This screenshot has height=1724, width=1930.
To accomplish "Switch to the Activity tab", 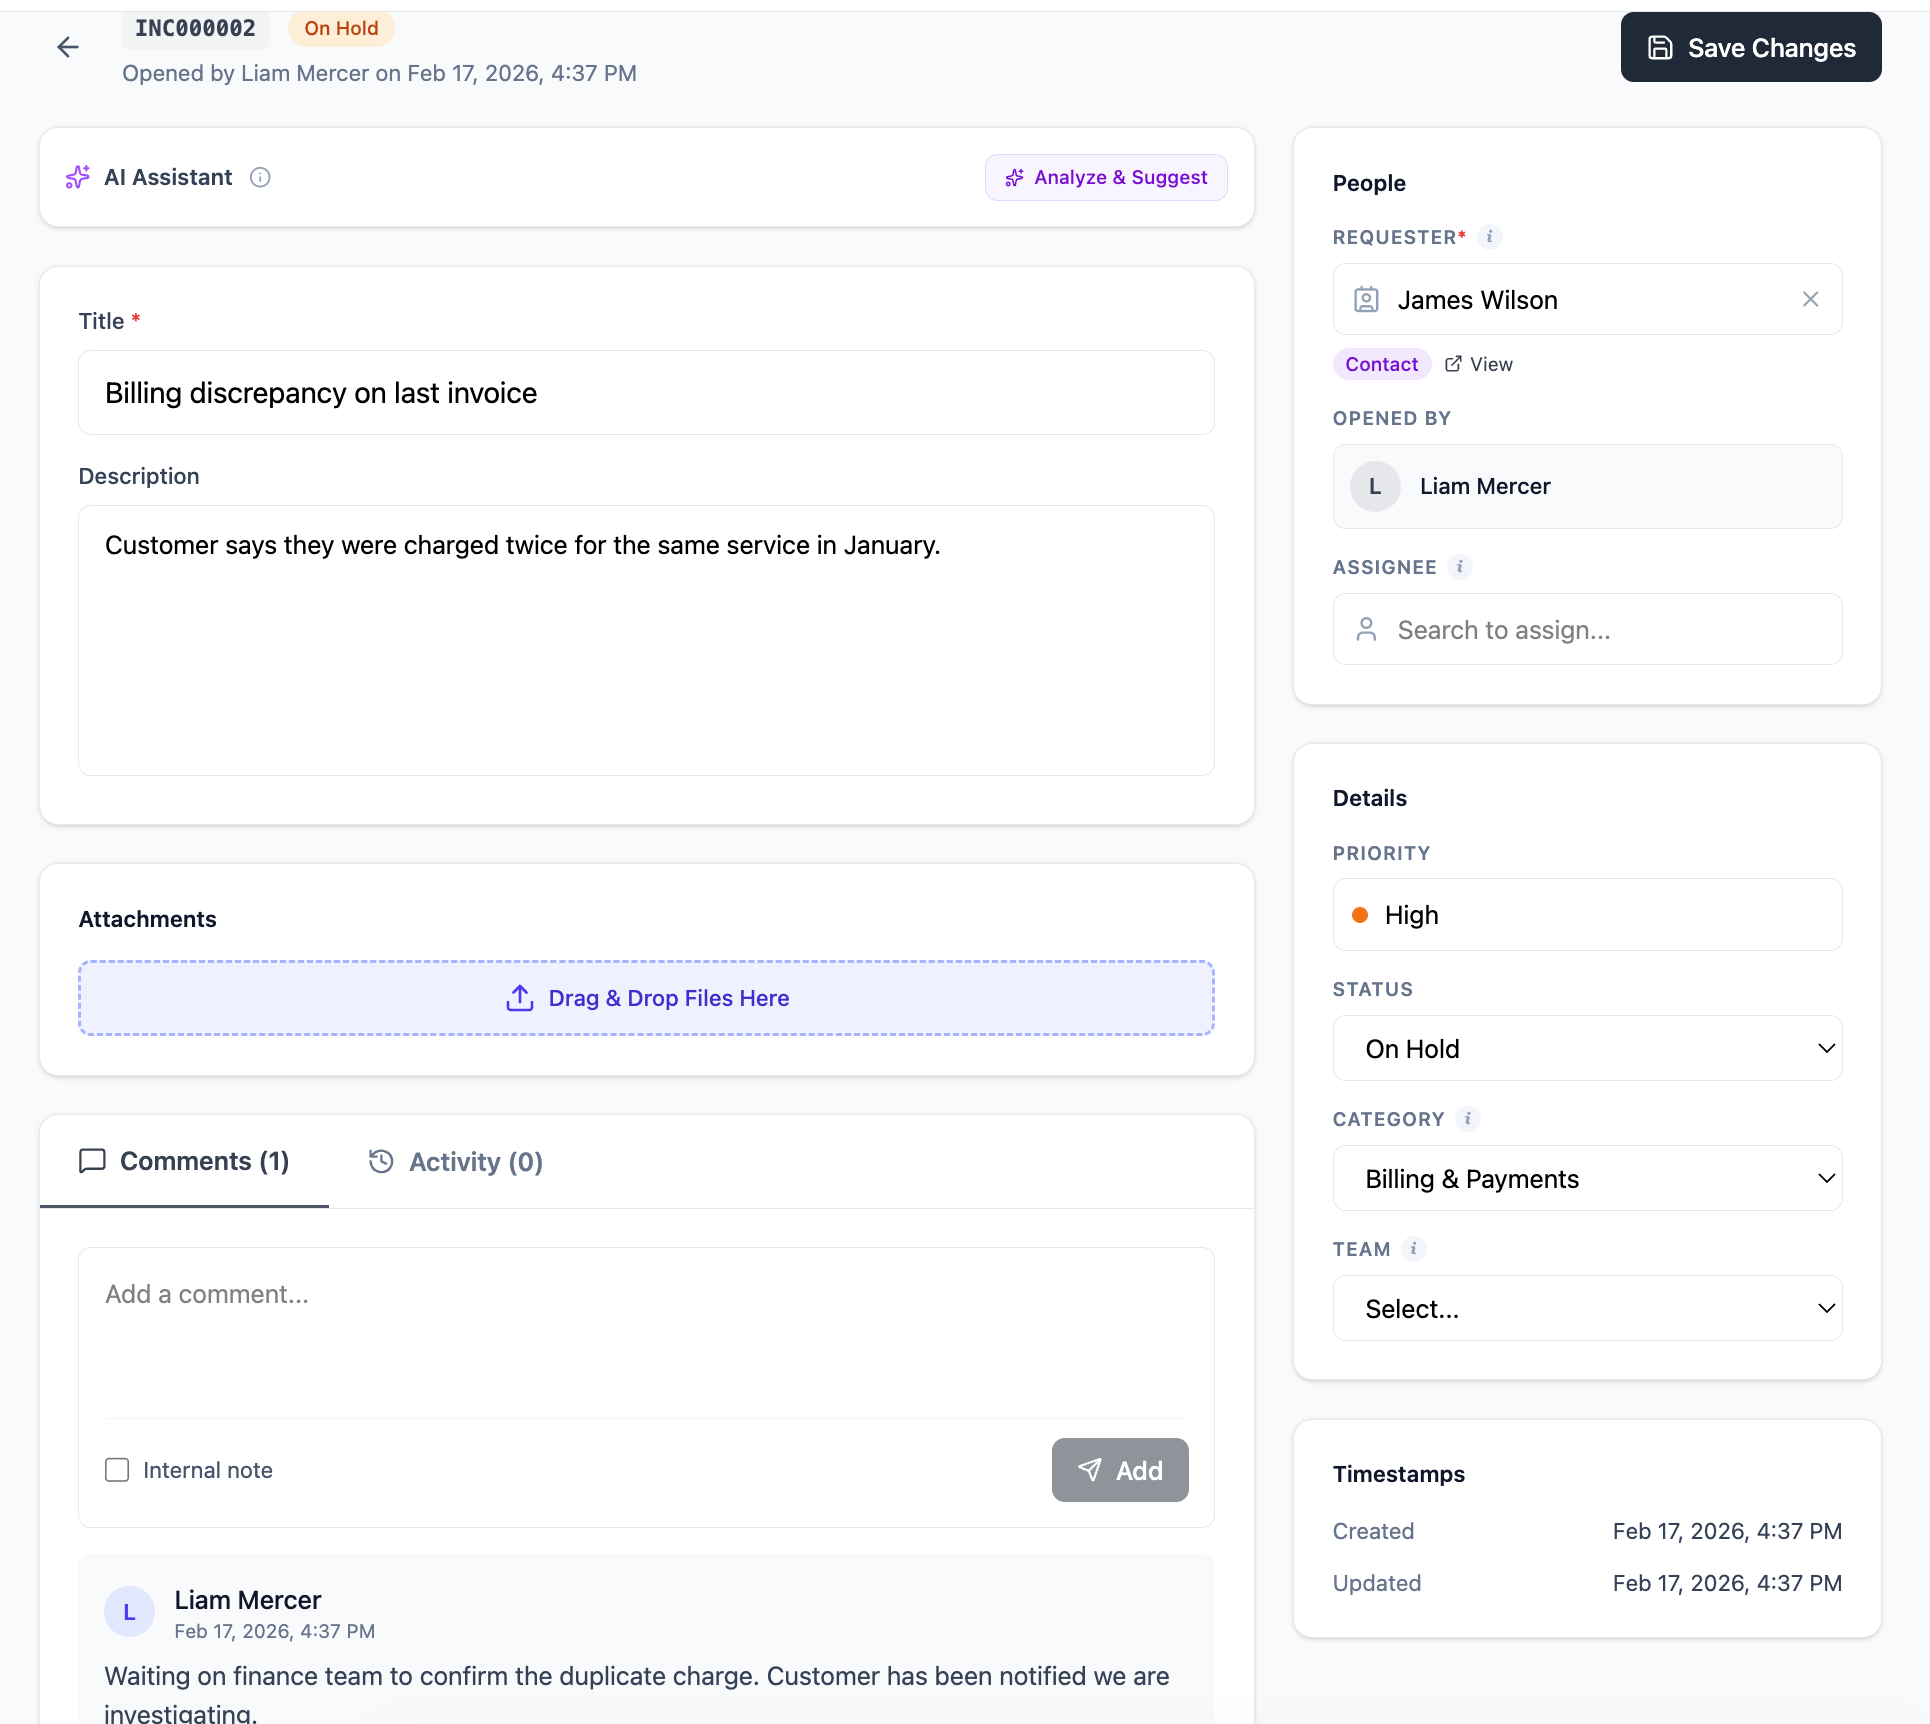I will [x=455, y=1161].
